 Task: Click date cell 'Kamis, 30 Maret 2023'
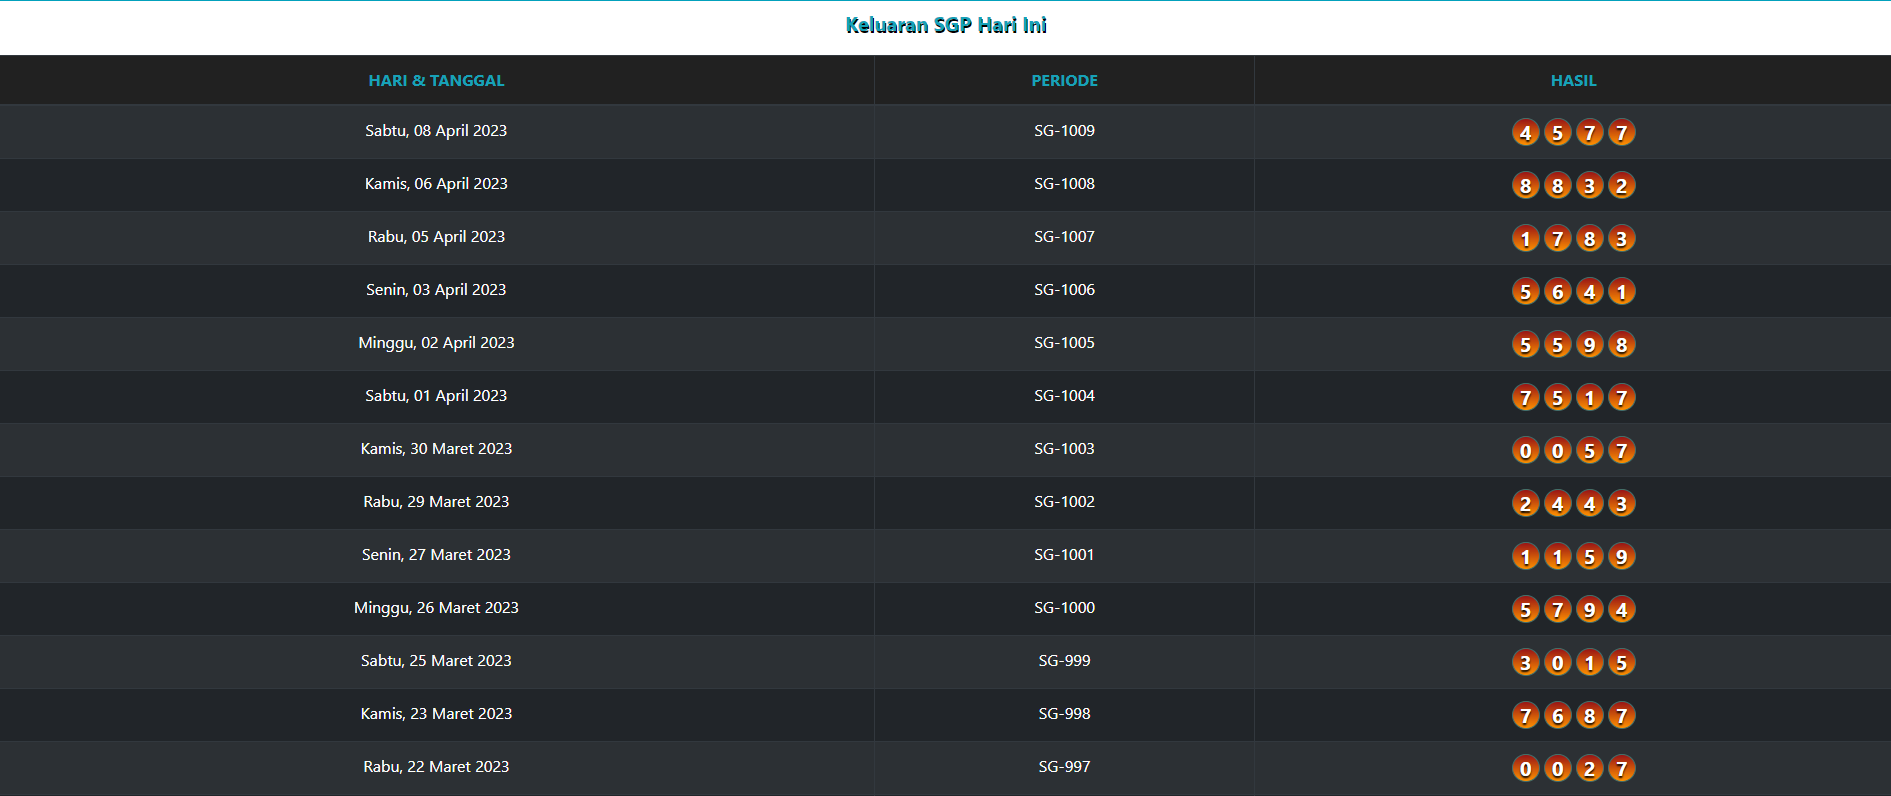436,449
